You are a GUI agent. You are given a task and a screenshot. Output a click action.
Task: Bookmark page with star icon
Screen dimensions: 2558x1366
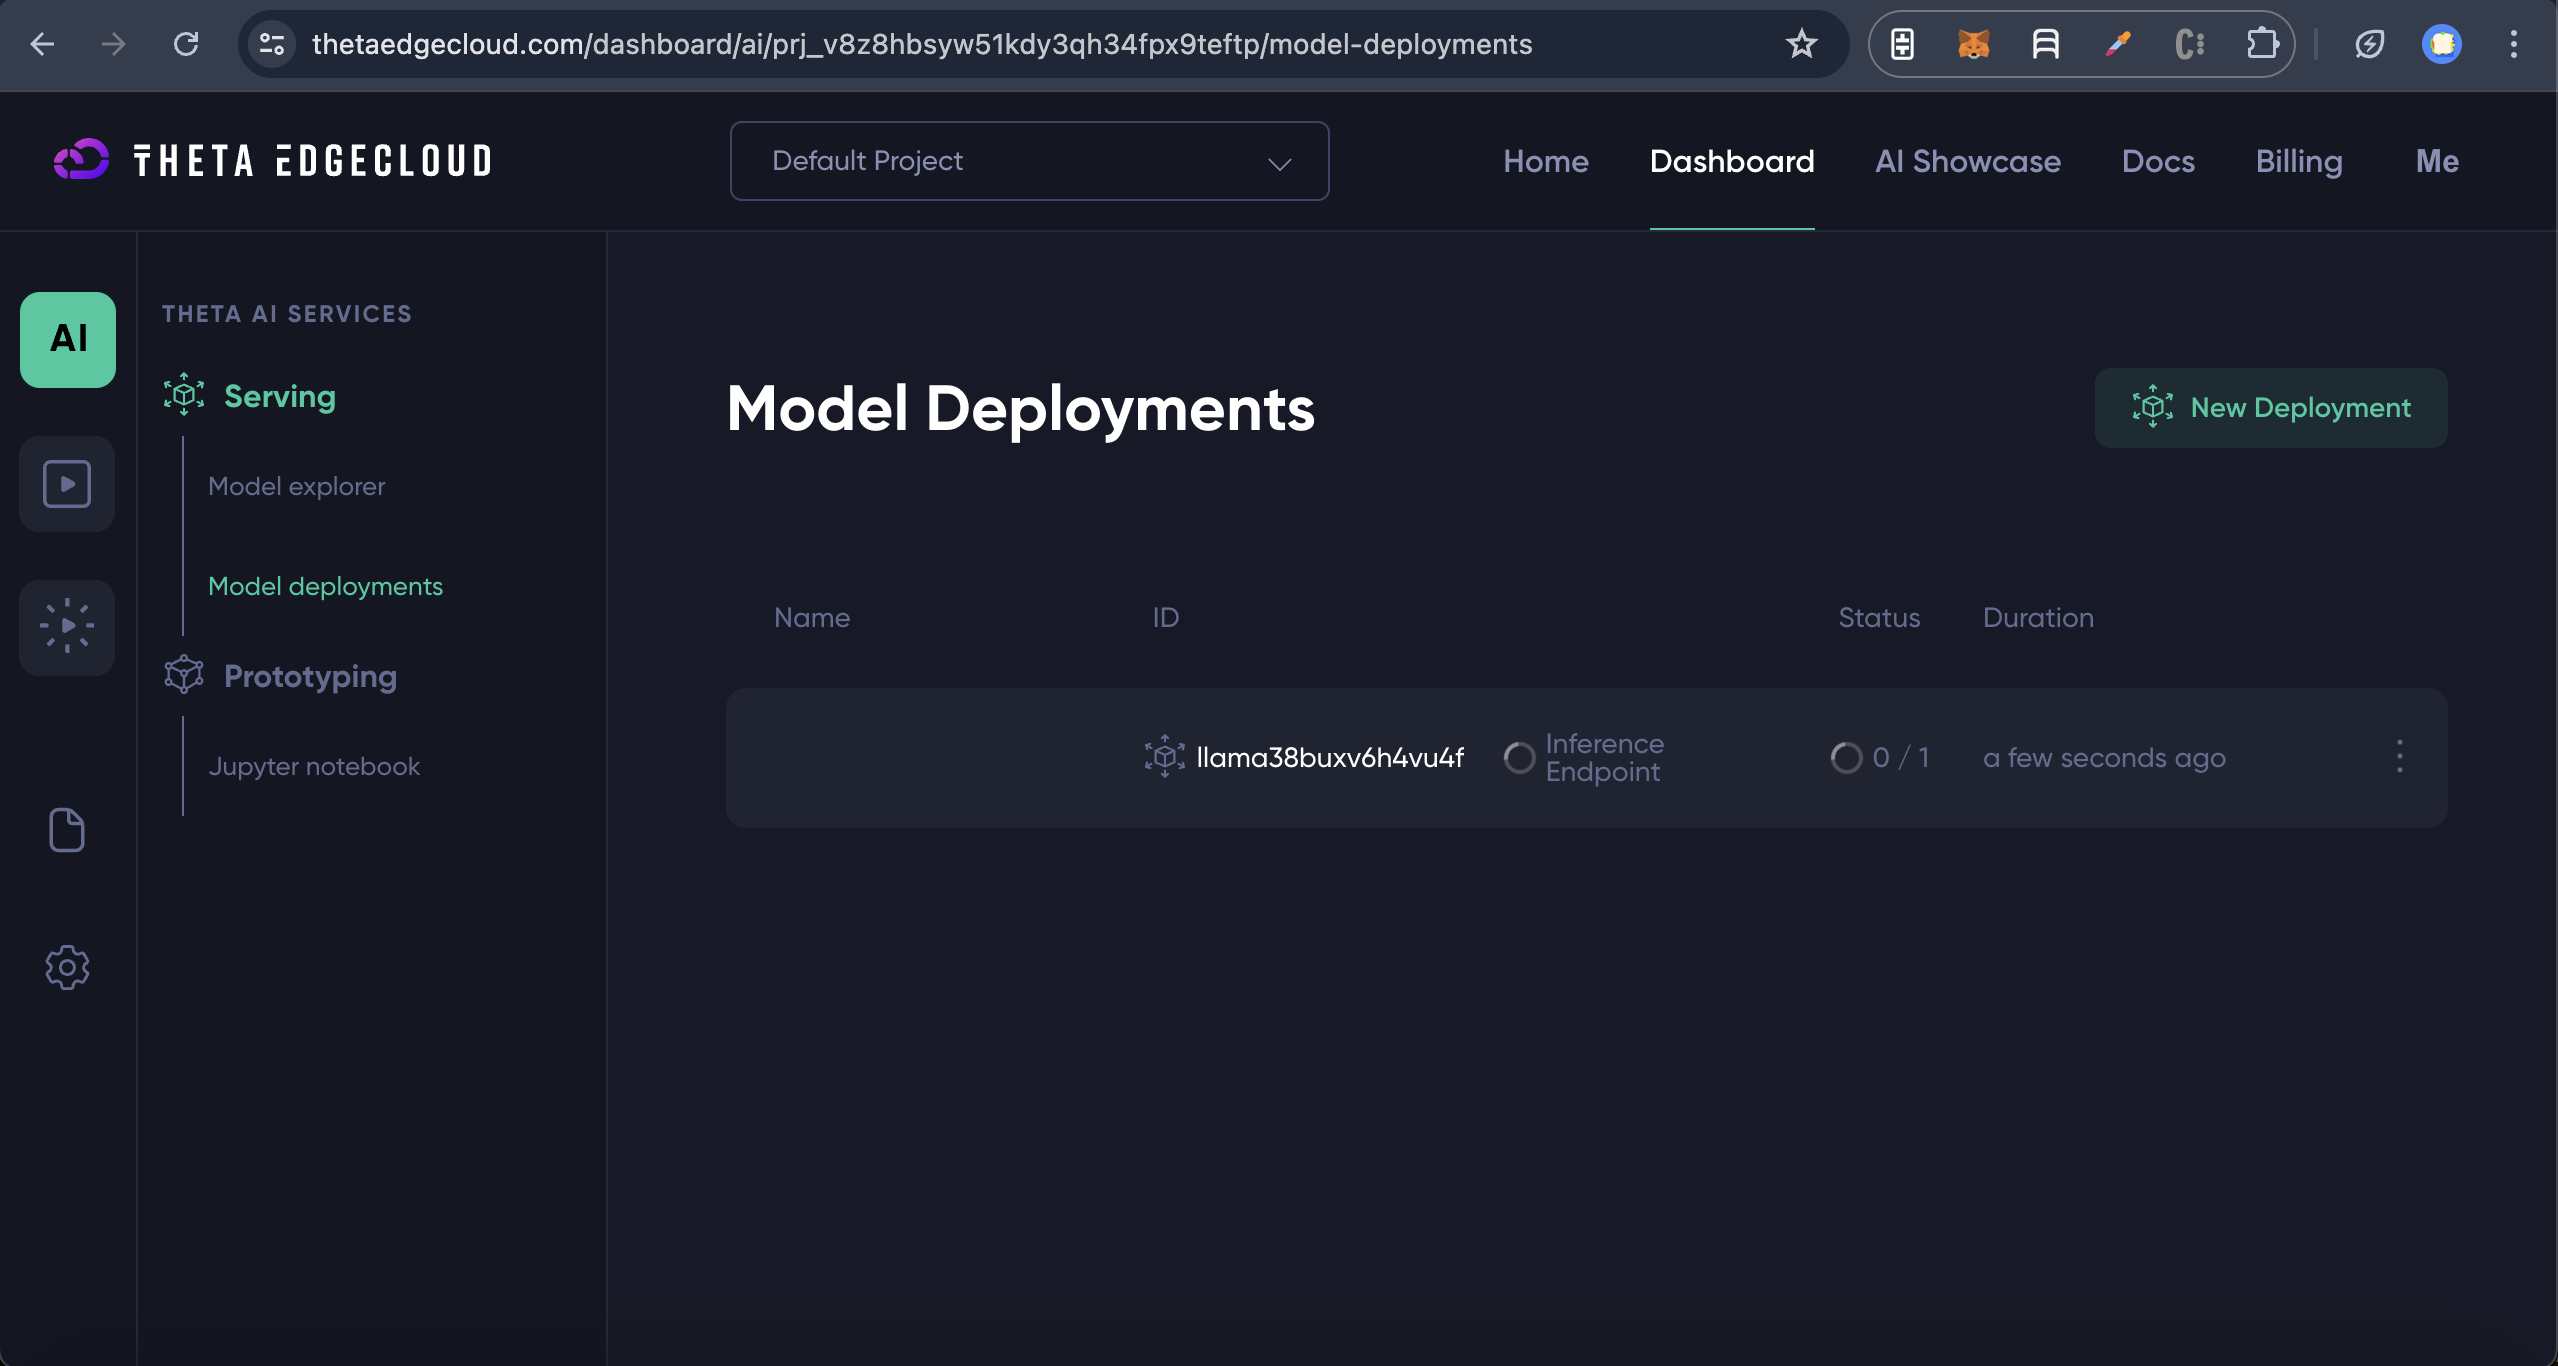point(1801,44)
